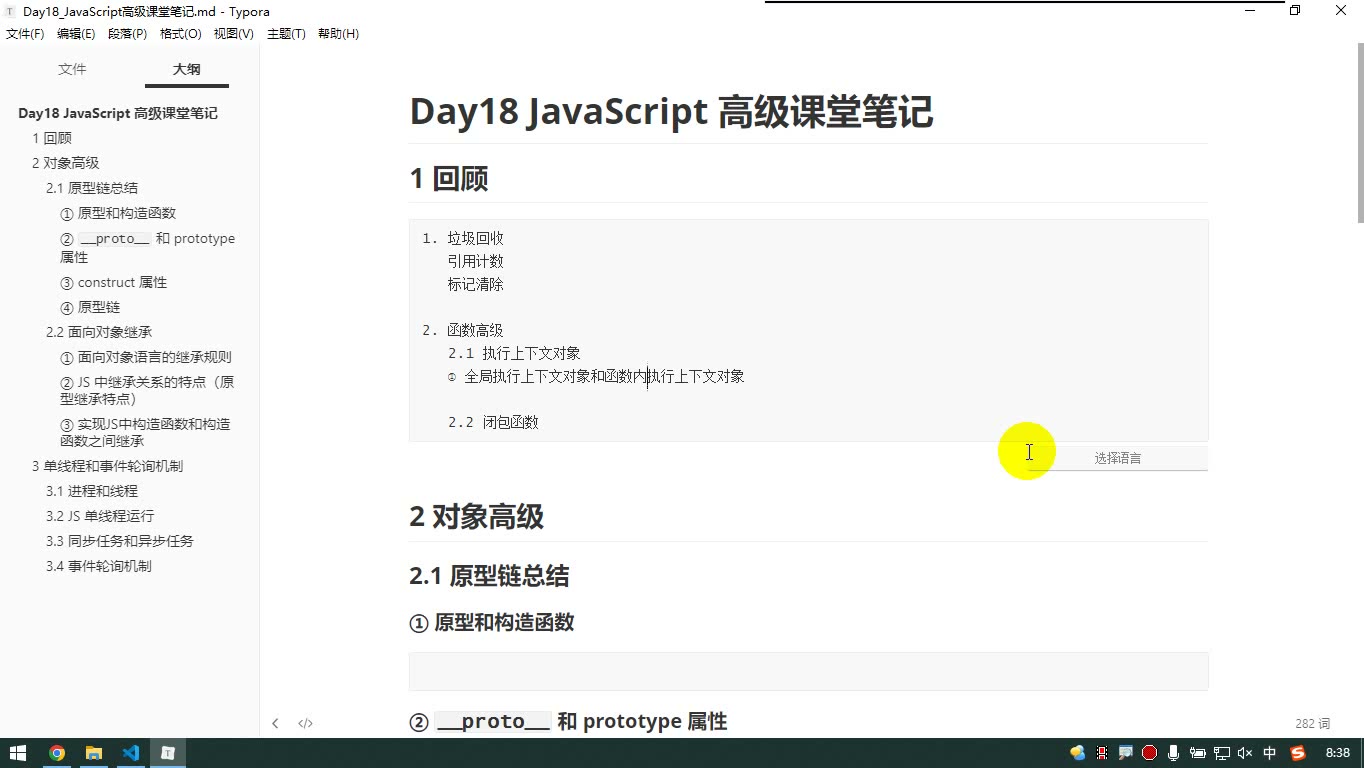Image resolution: width=1364 pixels, height=768 pixels.
Task: Open the 主题(T) menu
Action: [286, 34]
